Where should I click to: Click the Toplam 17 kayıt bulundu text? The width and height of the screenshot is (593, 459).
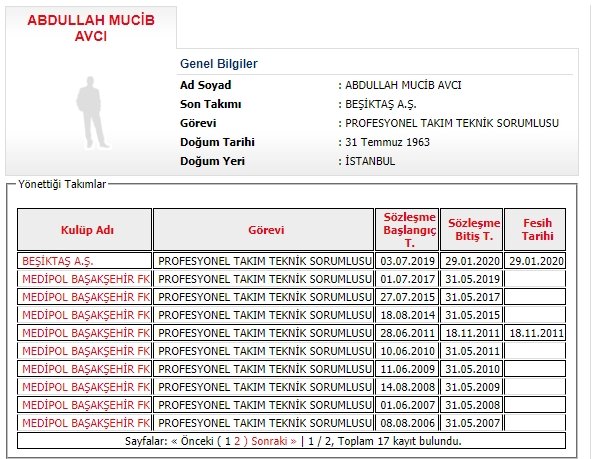click(399, 441)
